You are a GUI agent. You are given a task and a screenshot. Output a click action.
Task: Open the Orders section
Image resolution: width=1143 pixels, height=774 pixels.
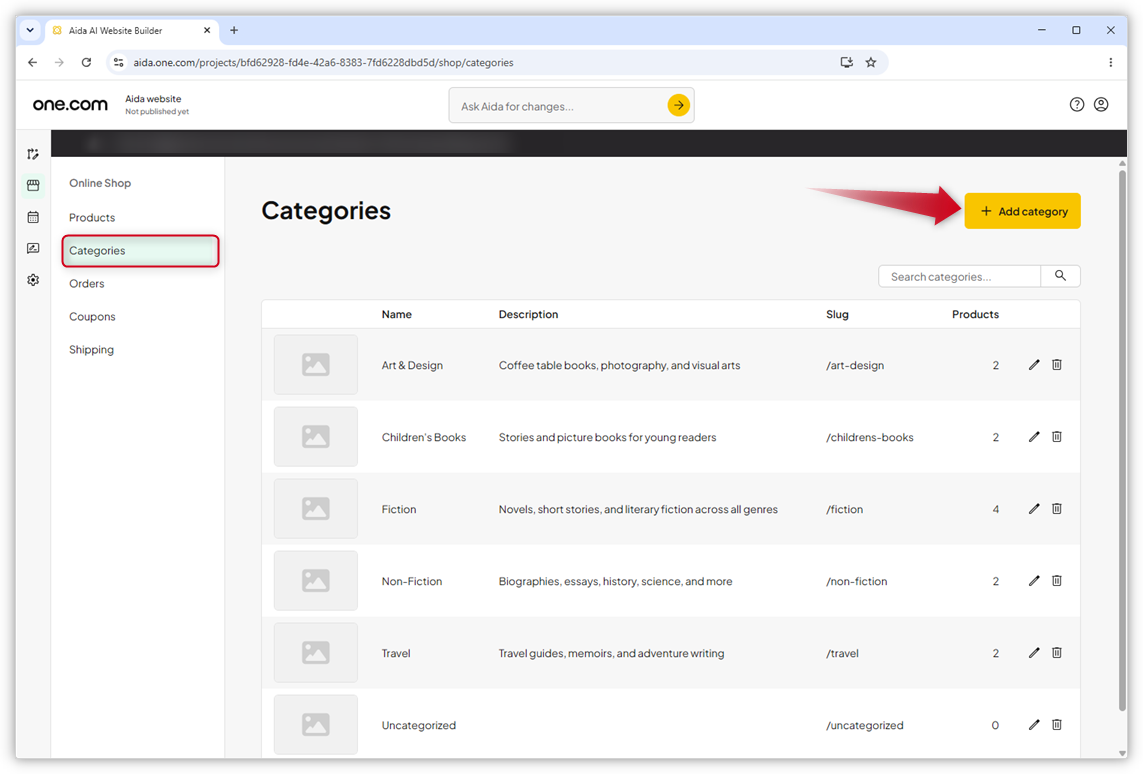(x=87, y=284)
